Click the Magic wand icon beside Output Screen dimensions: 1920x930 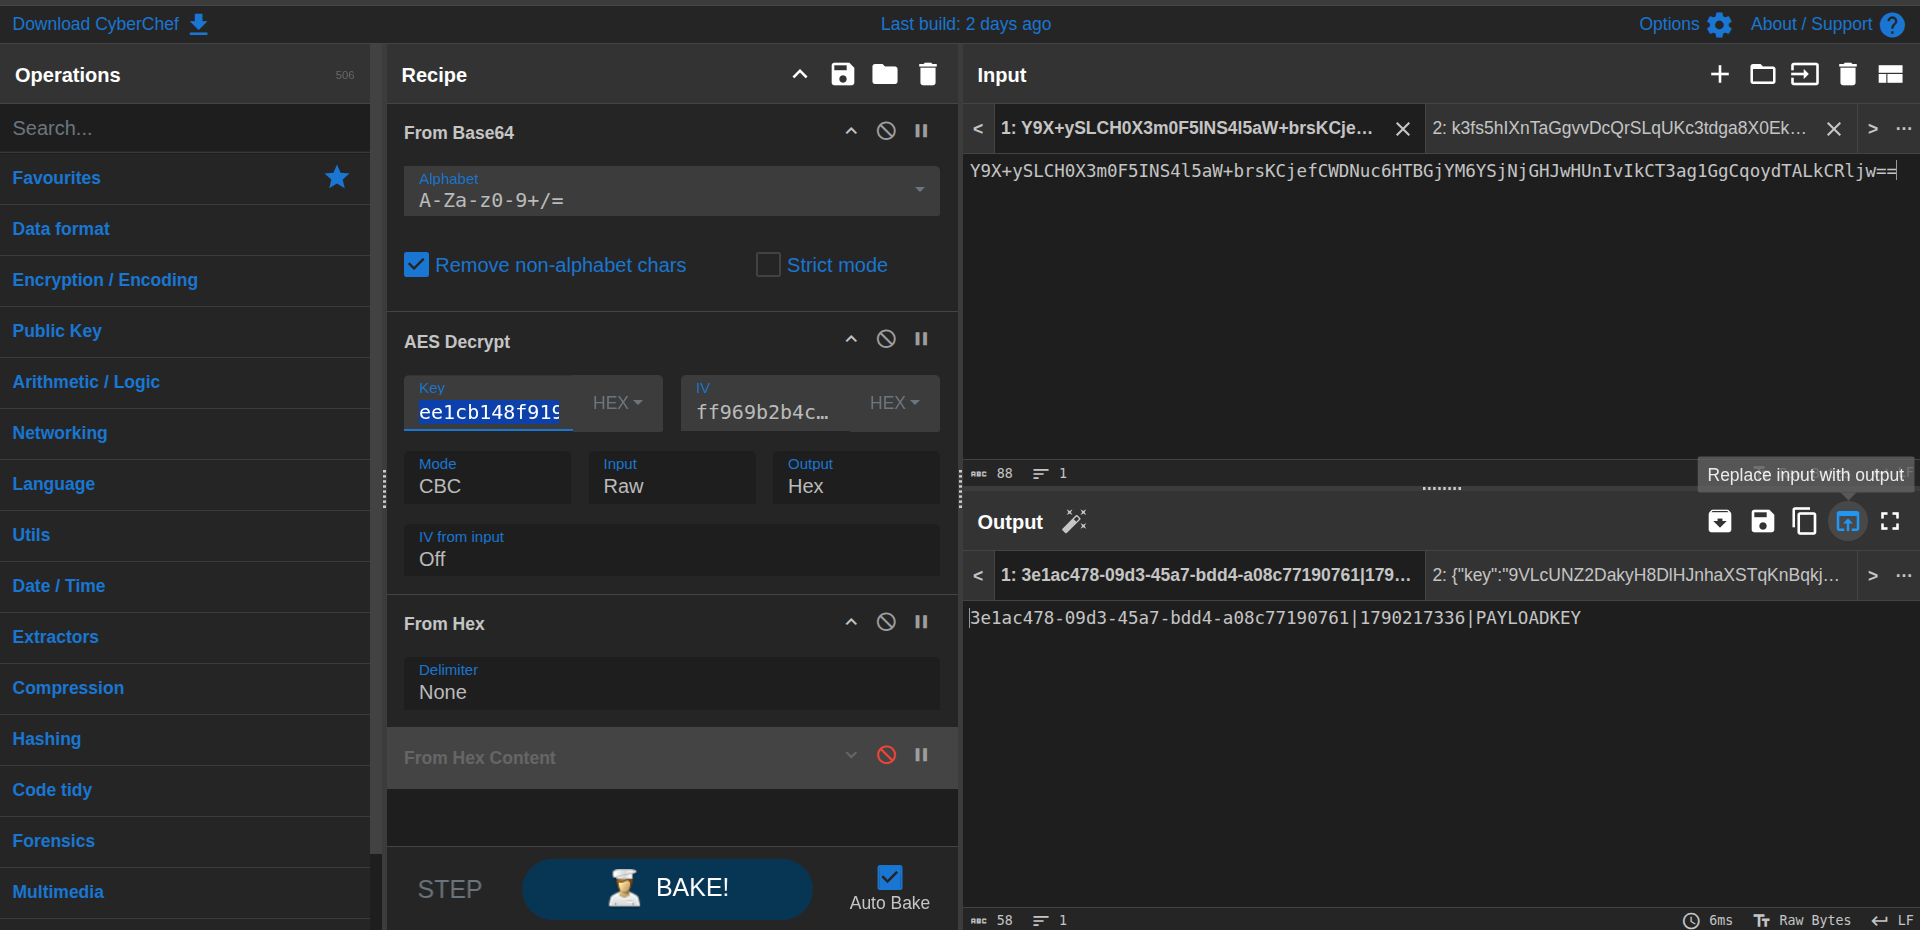click(x=1074, y=521)
